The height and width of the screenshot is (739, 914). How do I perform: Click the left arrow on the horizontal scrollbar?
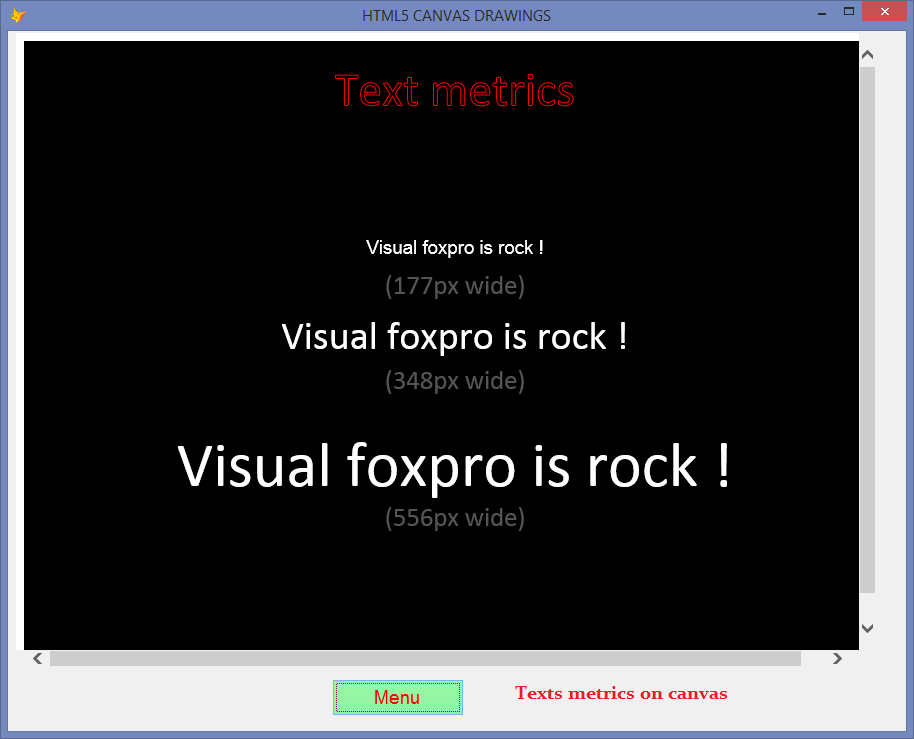coord(37,658)
